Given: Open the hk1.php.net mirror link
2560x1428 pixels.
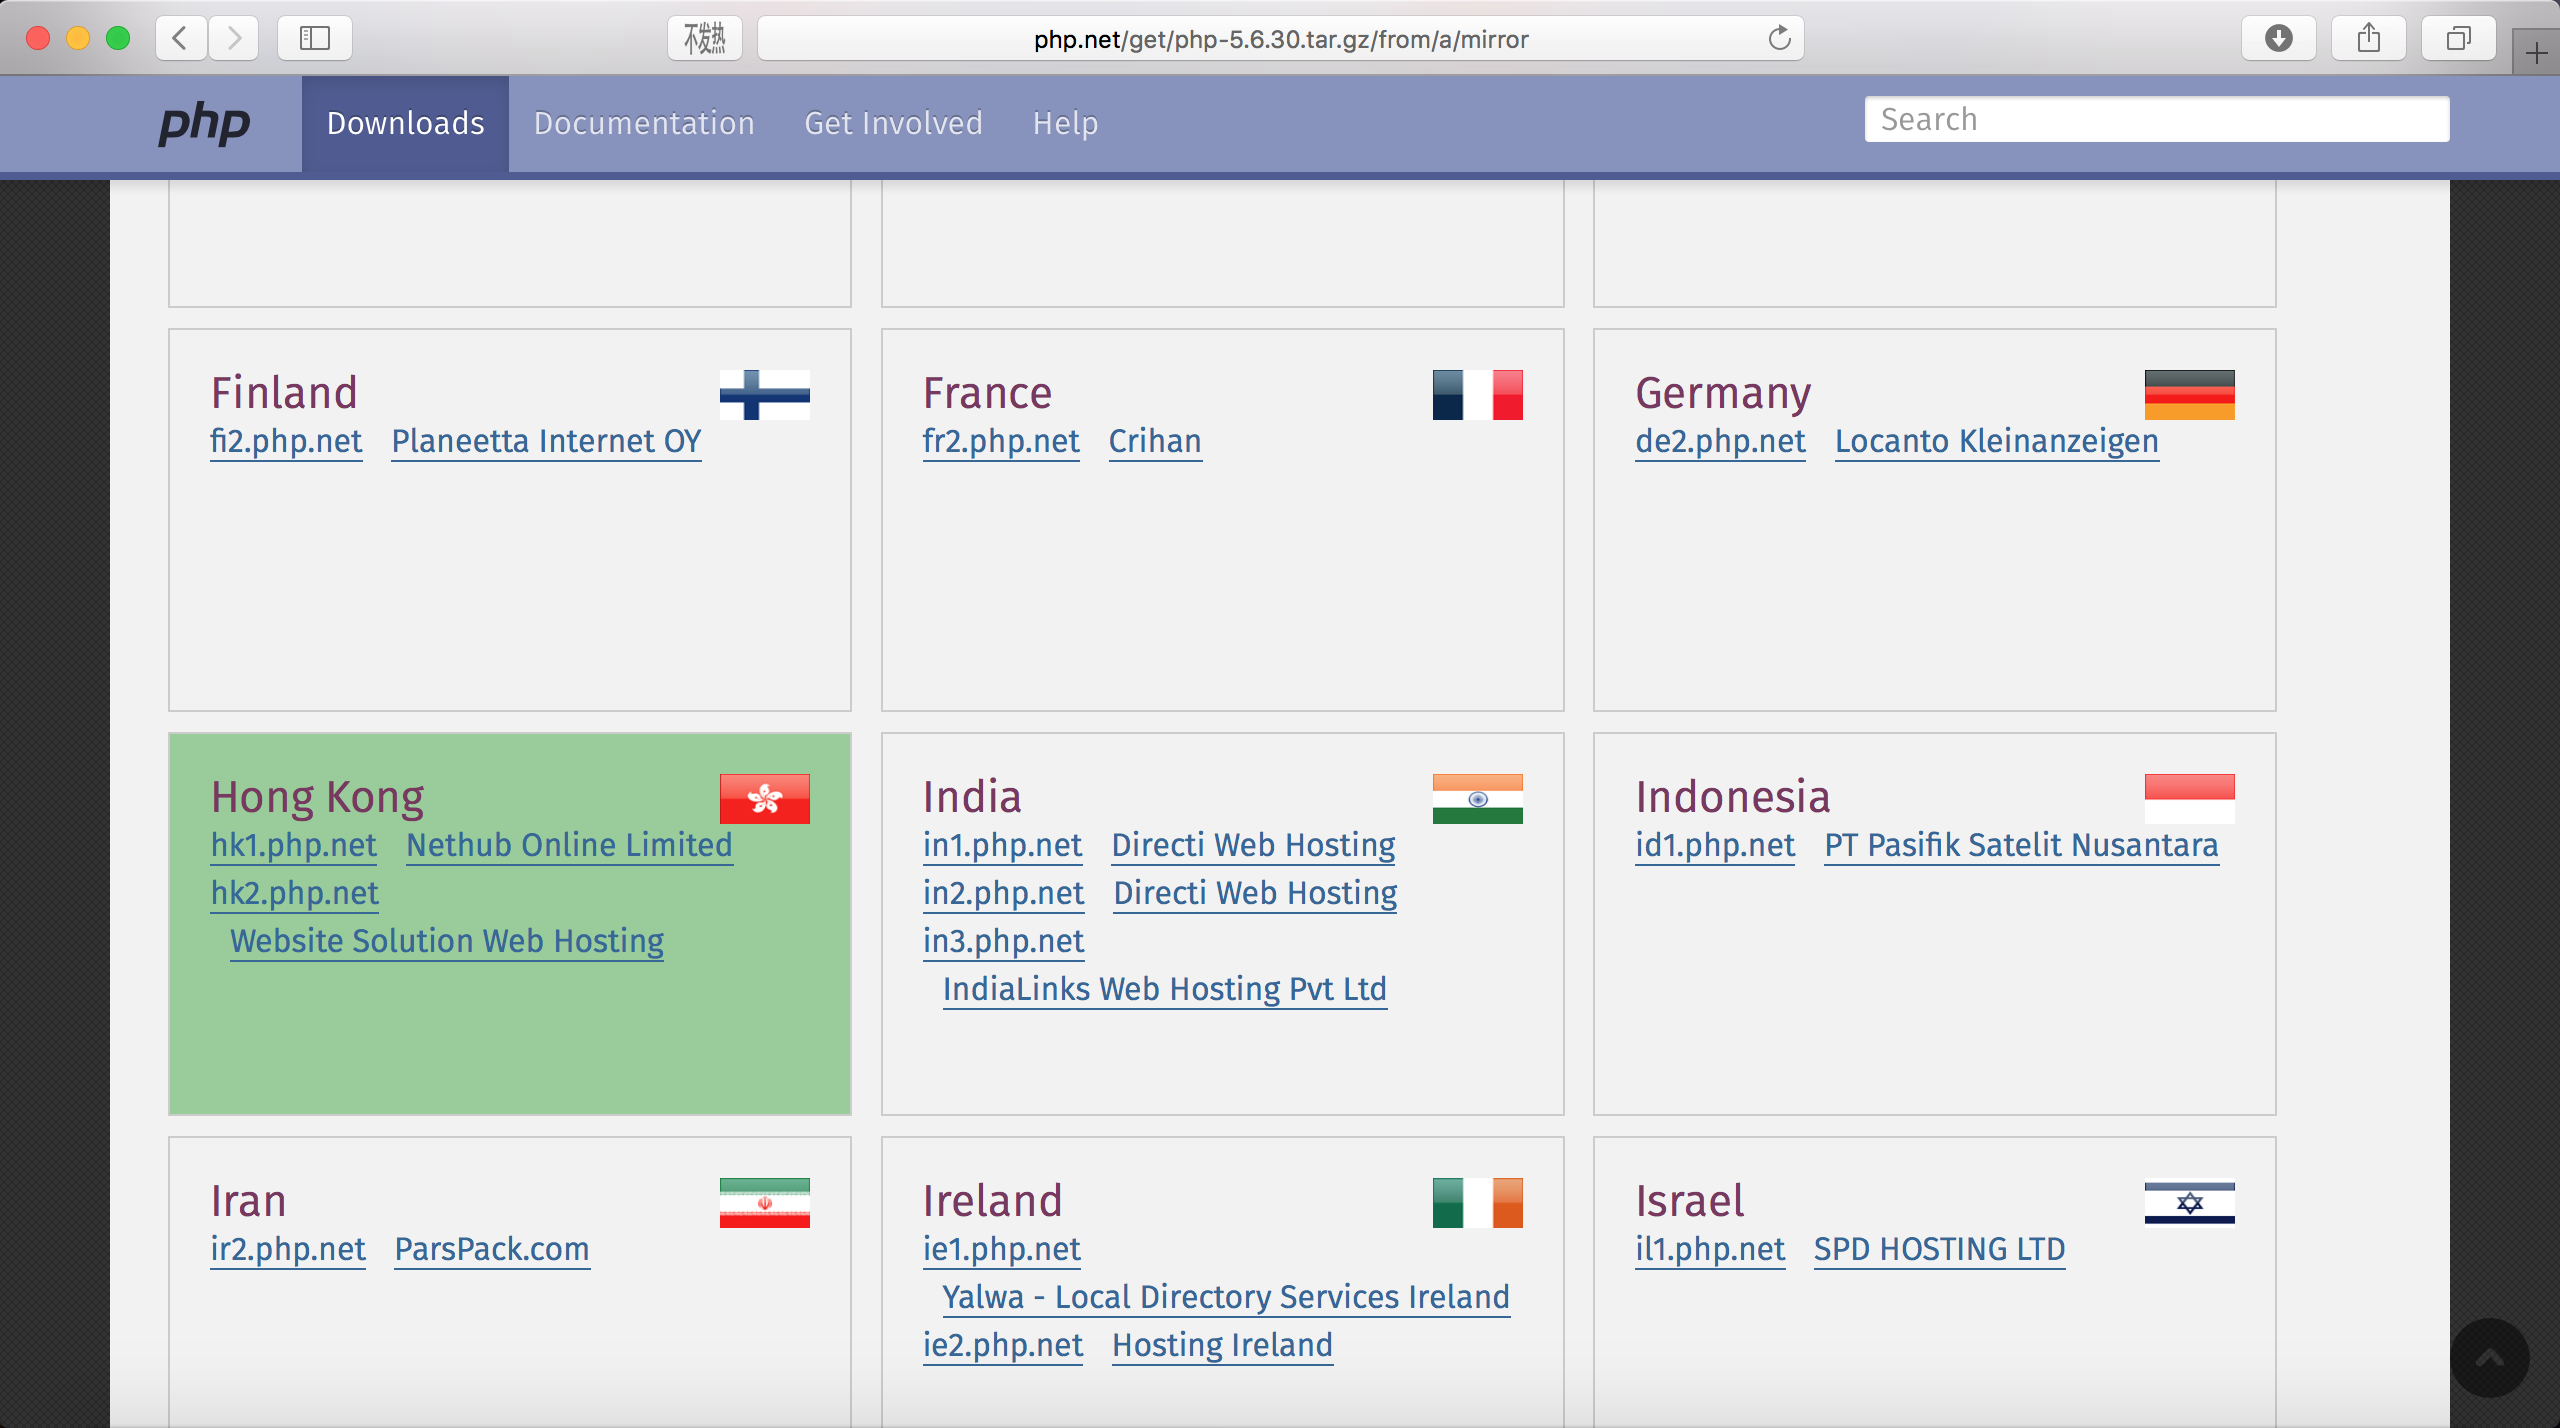Looking at the screenshot, I should click(x=293, y=845).
